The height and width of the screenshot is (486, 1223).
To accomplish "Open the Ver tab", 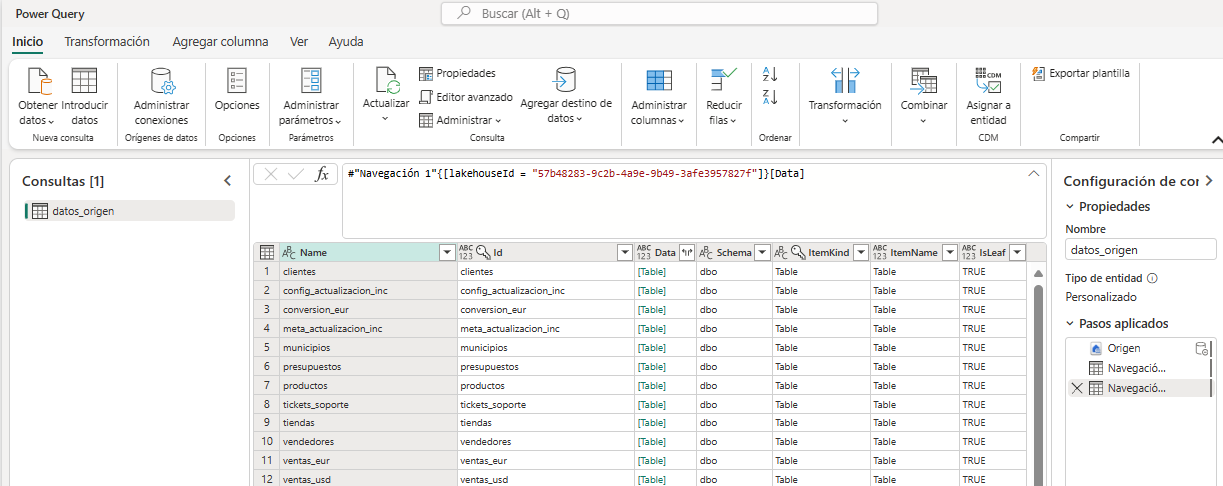I will [x=299, y=42].
